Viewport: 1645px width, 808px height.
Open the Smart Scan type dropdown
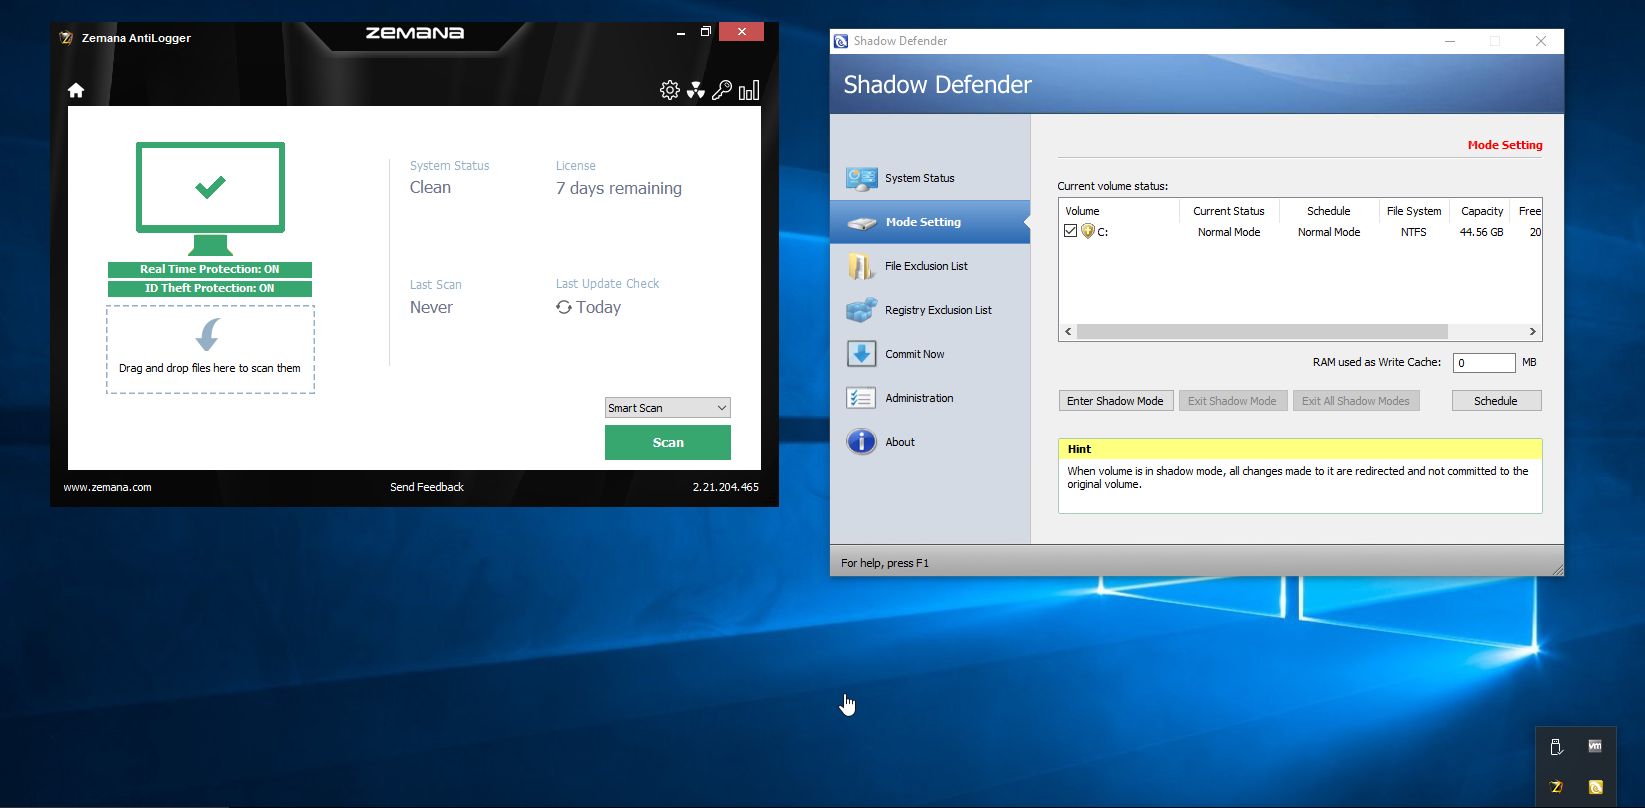point(668,408)
